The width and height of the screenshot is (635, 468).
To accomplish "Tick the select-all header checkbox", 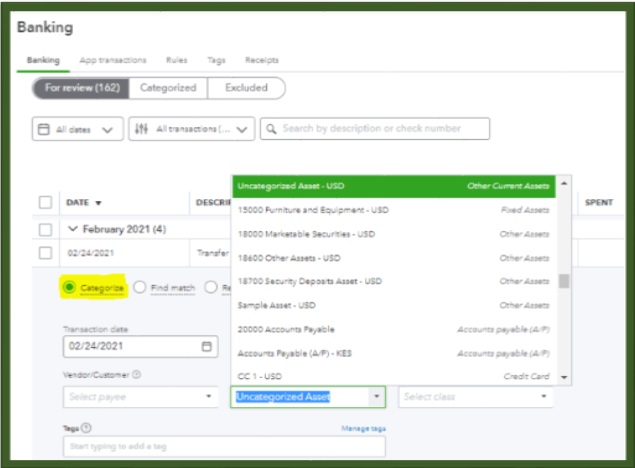I will [45, 202].
